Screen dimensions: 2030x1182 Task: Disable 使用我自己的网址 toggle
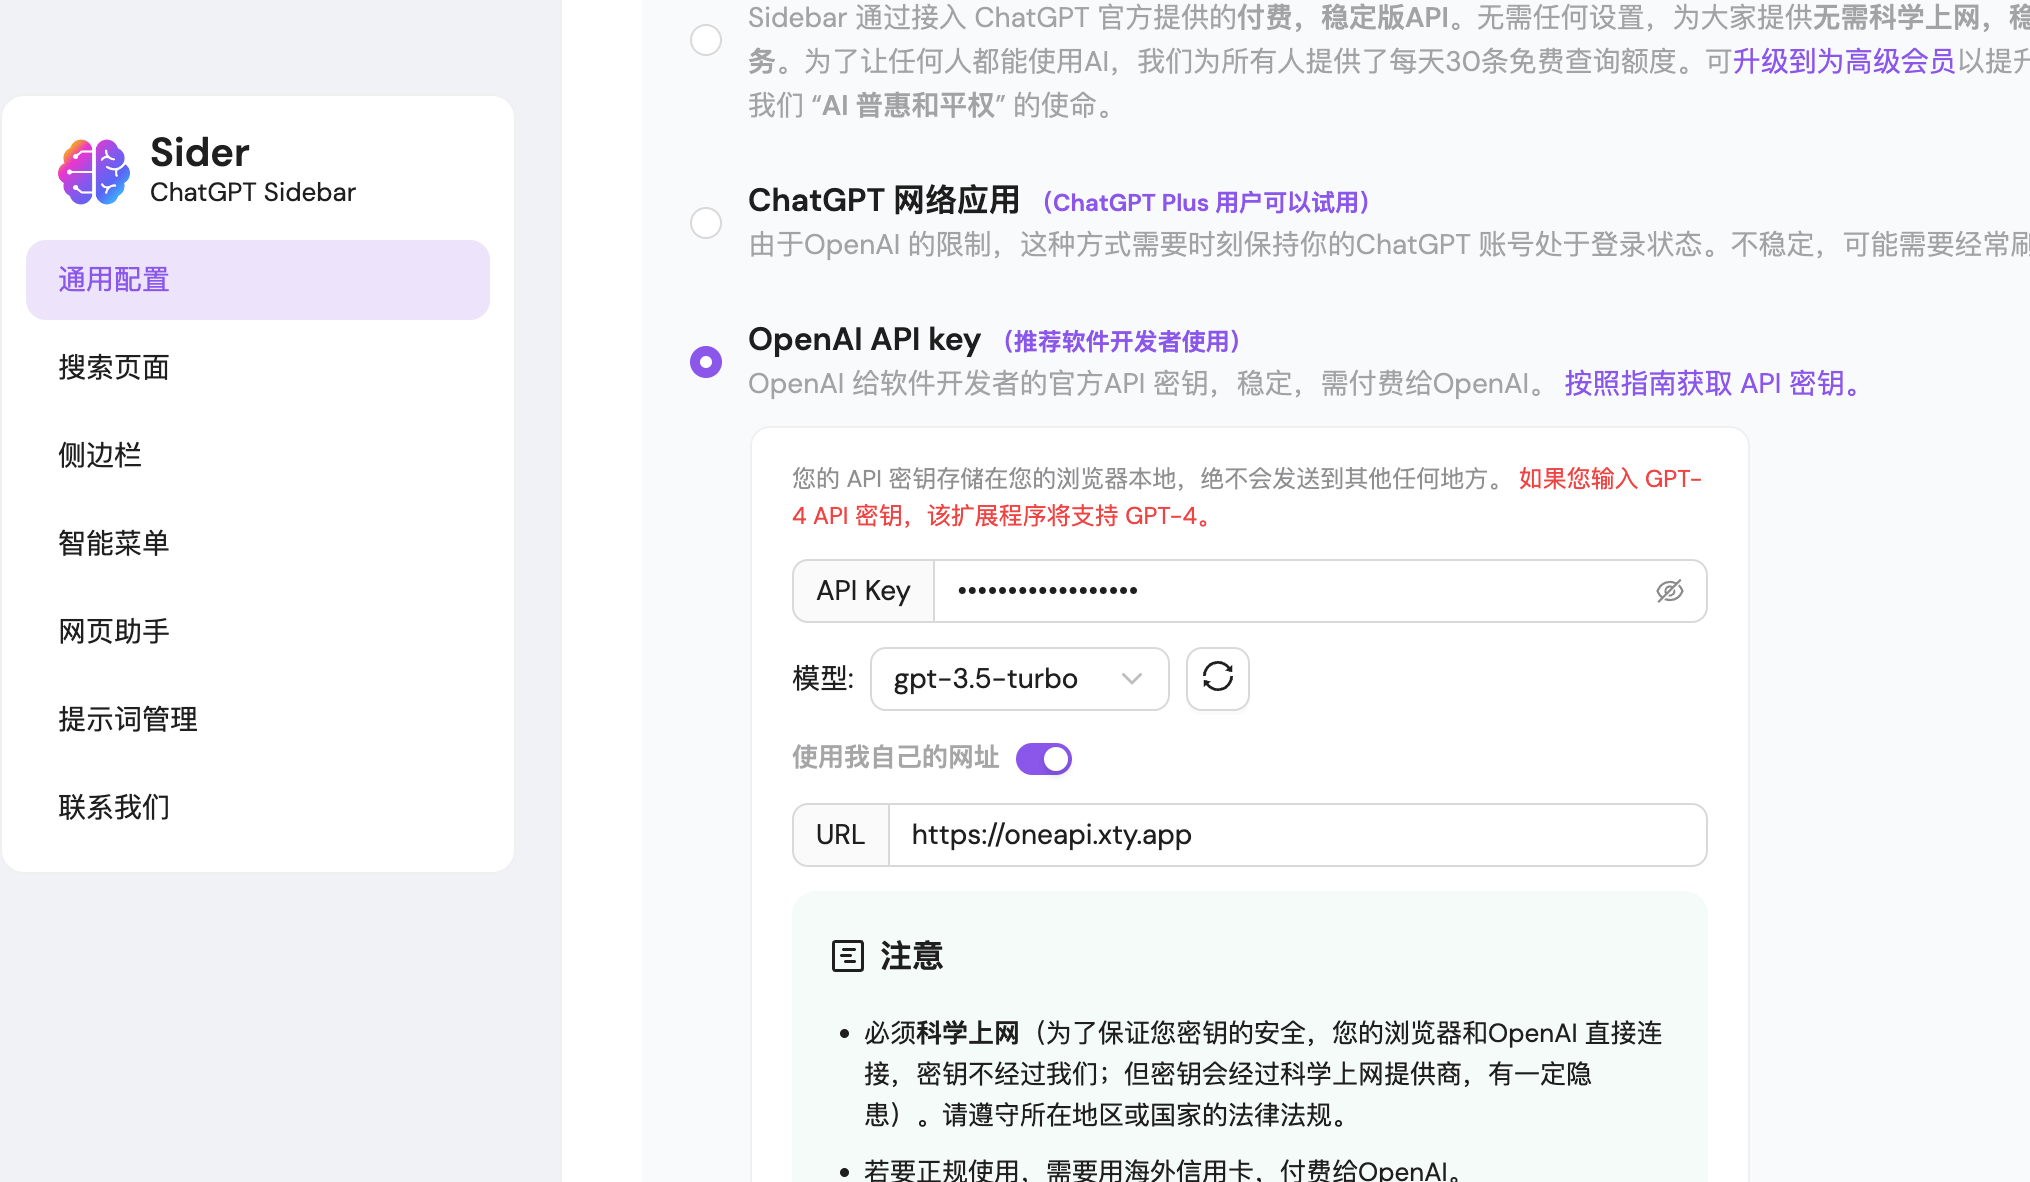(1043, 759)
